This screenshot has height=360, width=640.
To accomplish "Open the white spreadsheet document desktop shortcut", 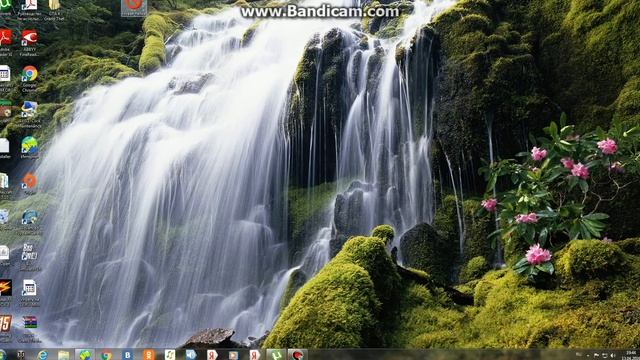I will pyautogui.click(x=29, y=293).
